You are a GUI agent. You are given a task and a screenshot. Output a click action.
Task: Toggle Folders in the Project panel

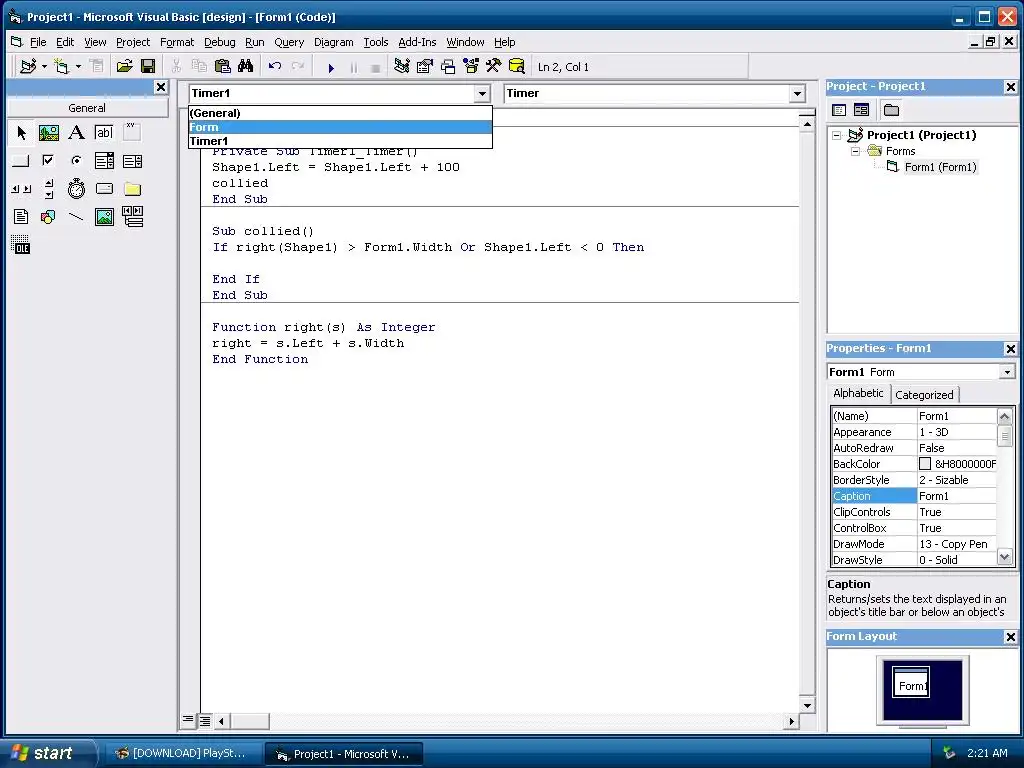[x=891, y=110]
